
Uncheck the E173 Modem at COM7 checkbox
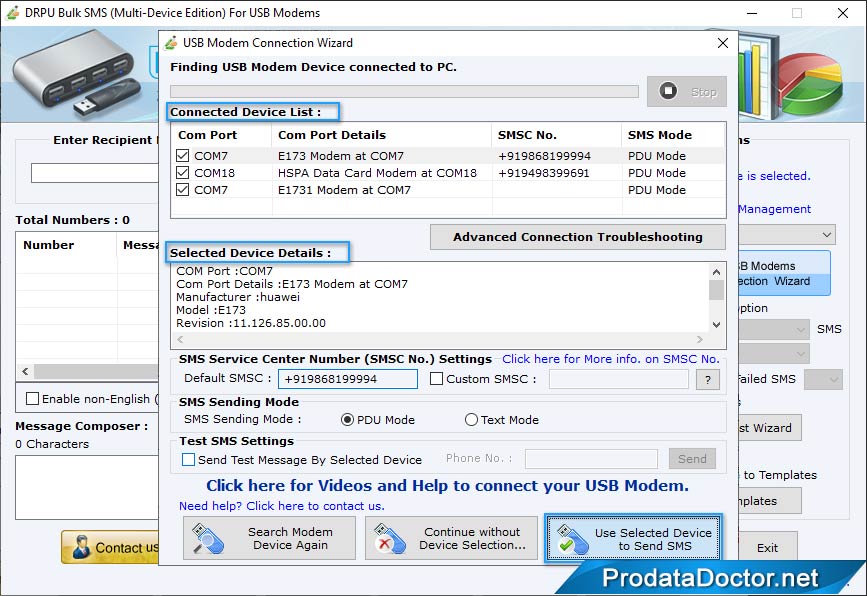point(182,156)
